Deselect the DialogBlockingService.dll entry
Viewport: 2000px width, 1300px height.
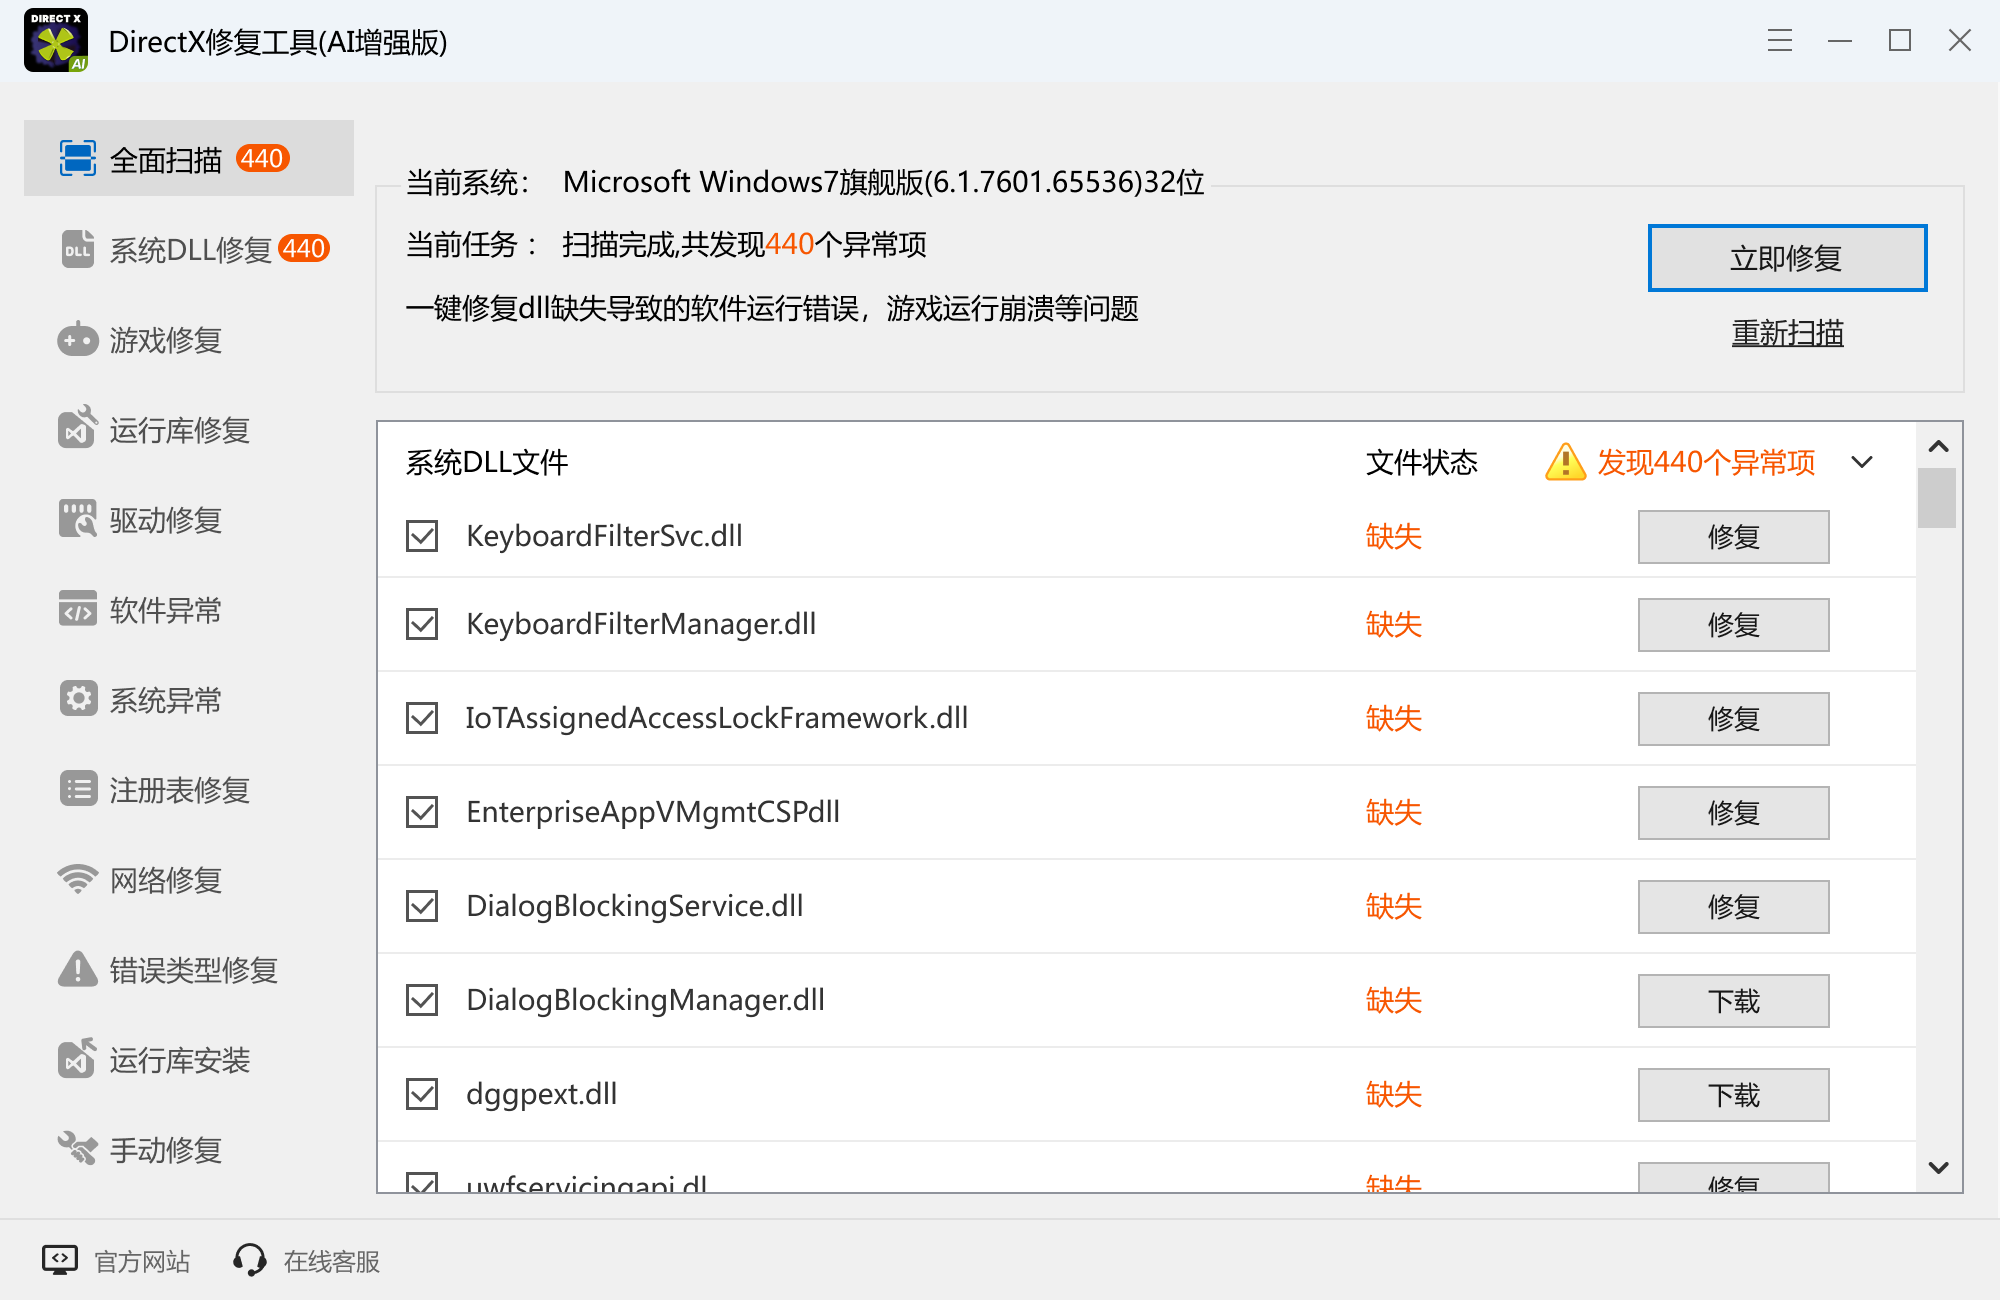click(x=422, y=906)
